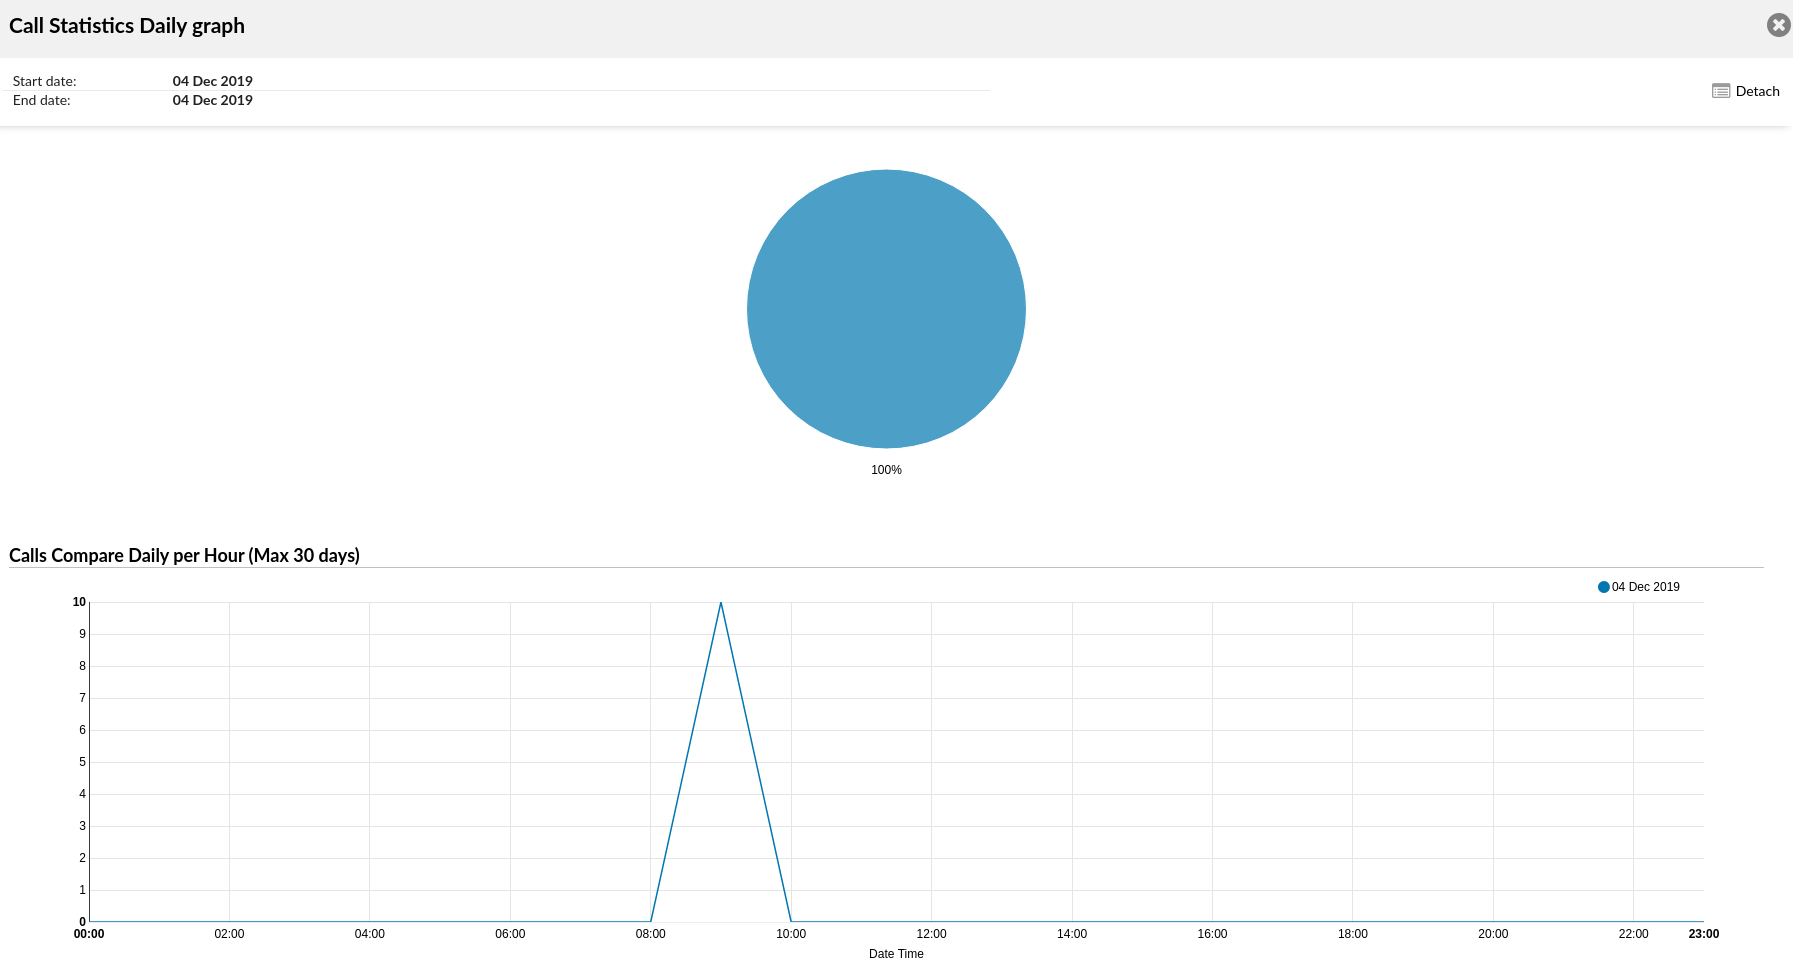The height and width of the screenshot is (974, 1793).
Task: Click the End date label
Action: tap(42, 100)
